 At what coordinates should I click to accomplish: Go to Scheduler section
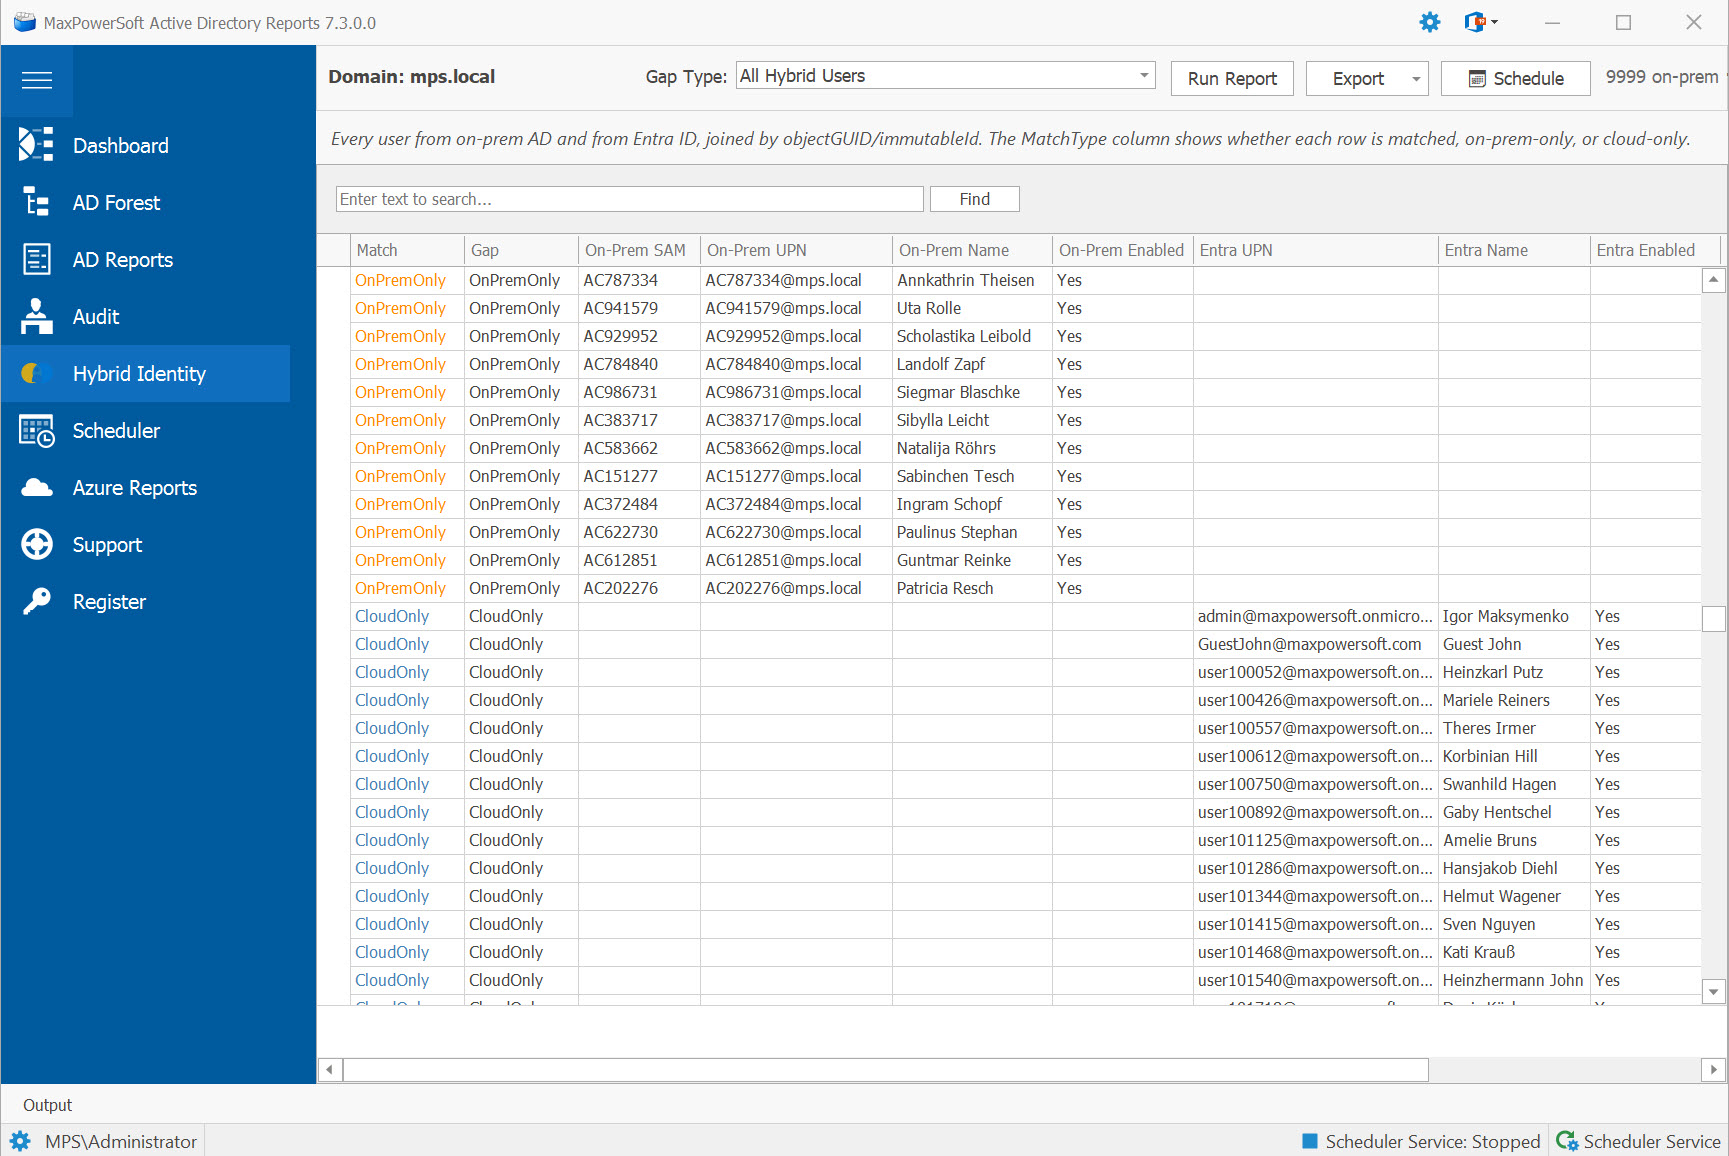tap(116, 431)
